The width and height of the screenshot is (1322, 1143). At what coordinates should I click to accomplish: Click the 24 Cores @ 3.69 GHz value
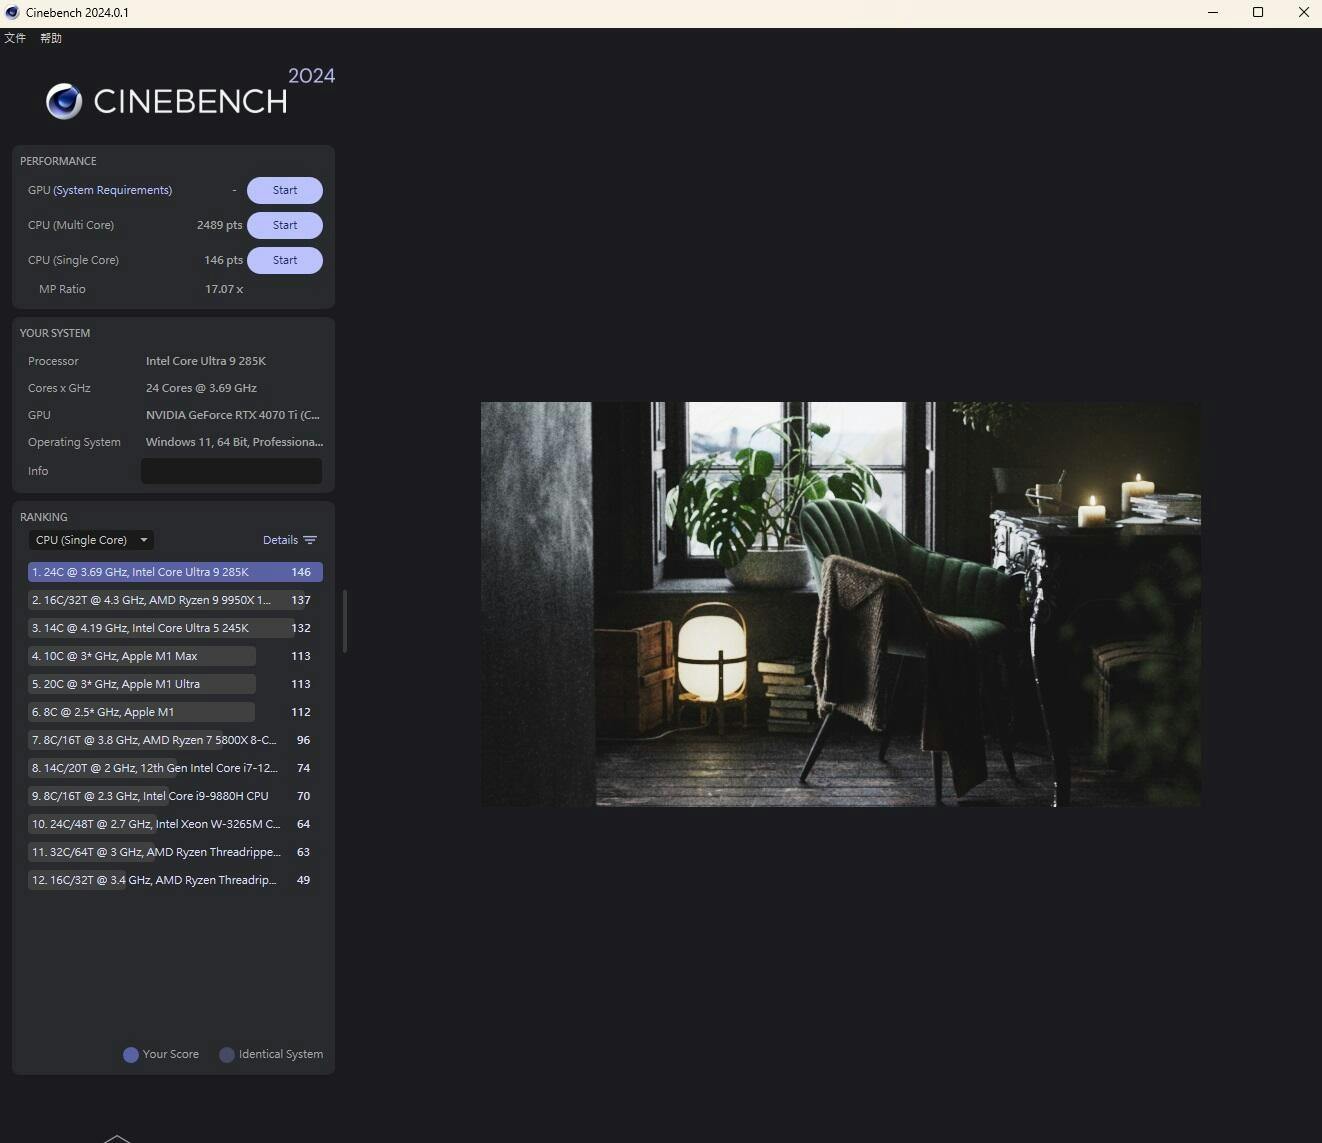pyautogui.click(x=201, y=388)
